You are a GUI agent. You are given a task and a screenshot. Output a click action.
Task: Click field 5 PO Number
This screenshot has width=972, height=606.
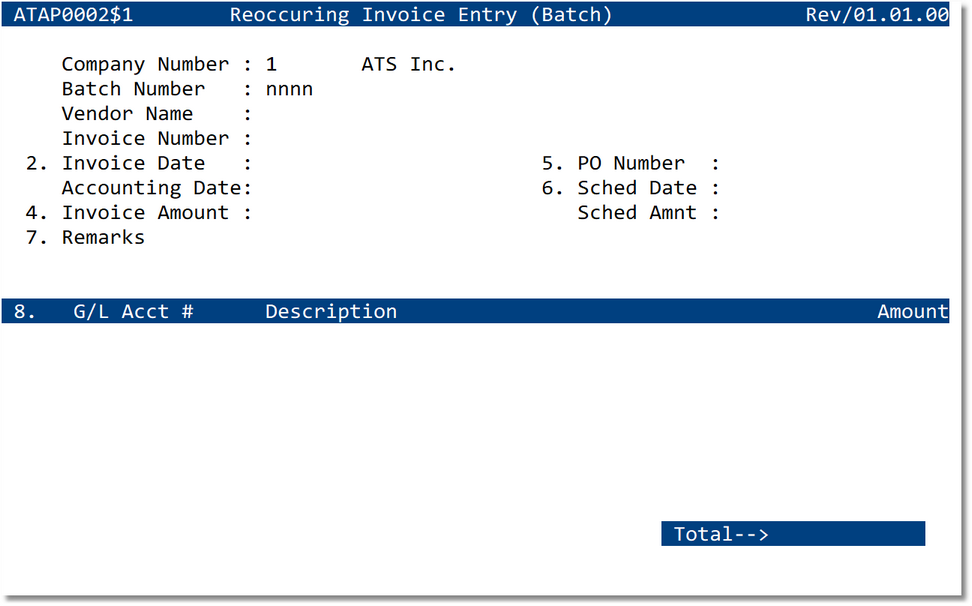pyautogui.click(x=630, y=163)
